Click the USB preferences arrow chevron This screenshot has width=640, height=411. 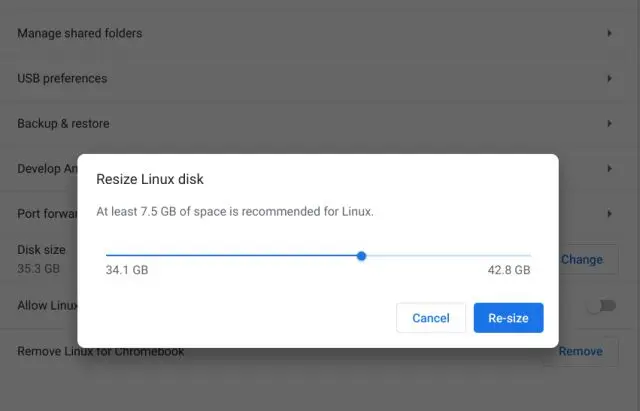[609, 78]
